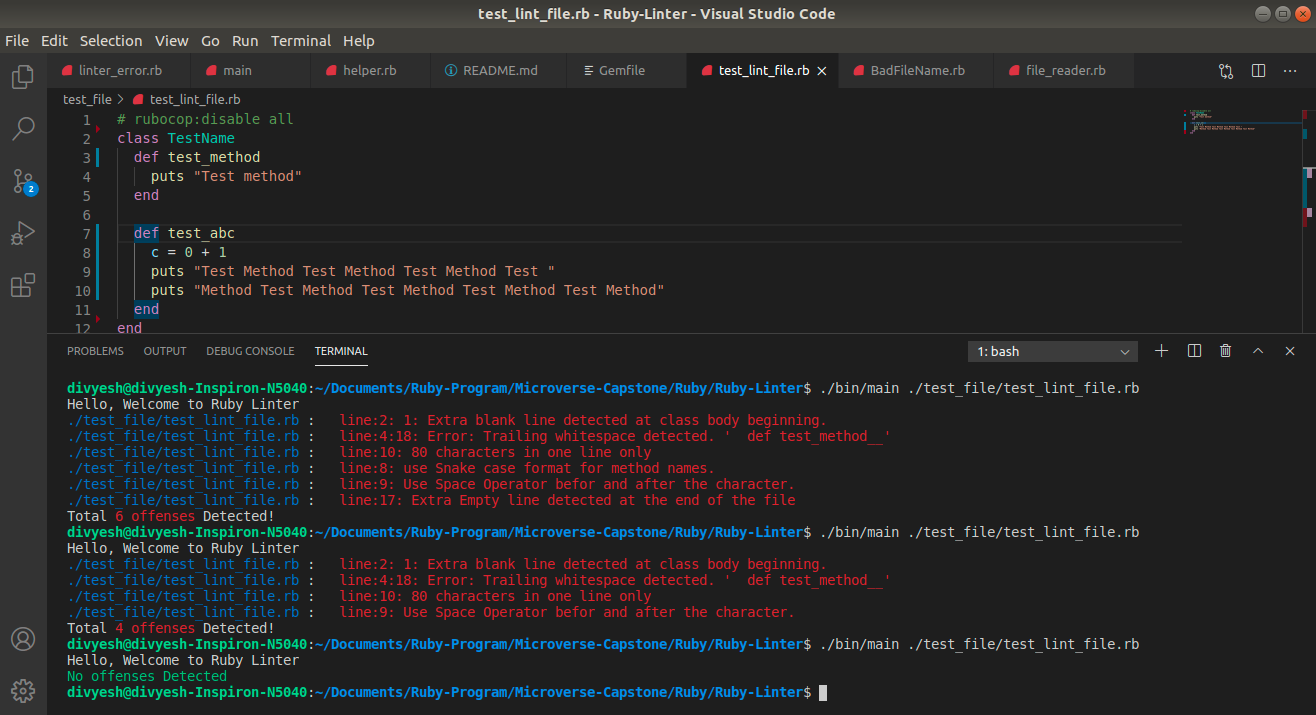Click 'Total 6 offenses Detected!' terminal line
The height and width of the screenshot is (715, 1316).
(170, 516)
